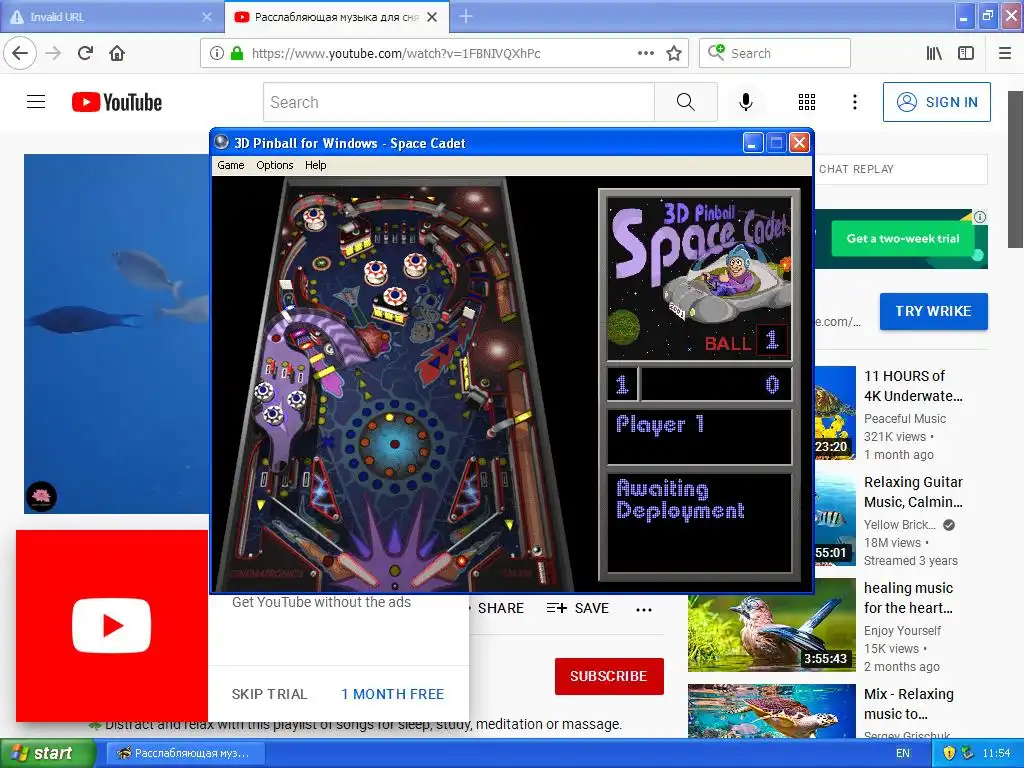Viewport: 1024px width, 768px height.
Task: Choose 1 MONTH FREE offer
Action: click(x=392, y=694)
